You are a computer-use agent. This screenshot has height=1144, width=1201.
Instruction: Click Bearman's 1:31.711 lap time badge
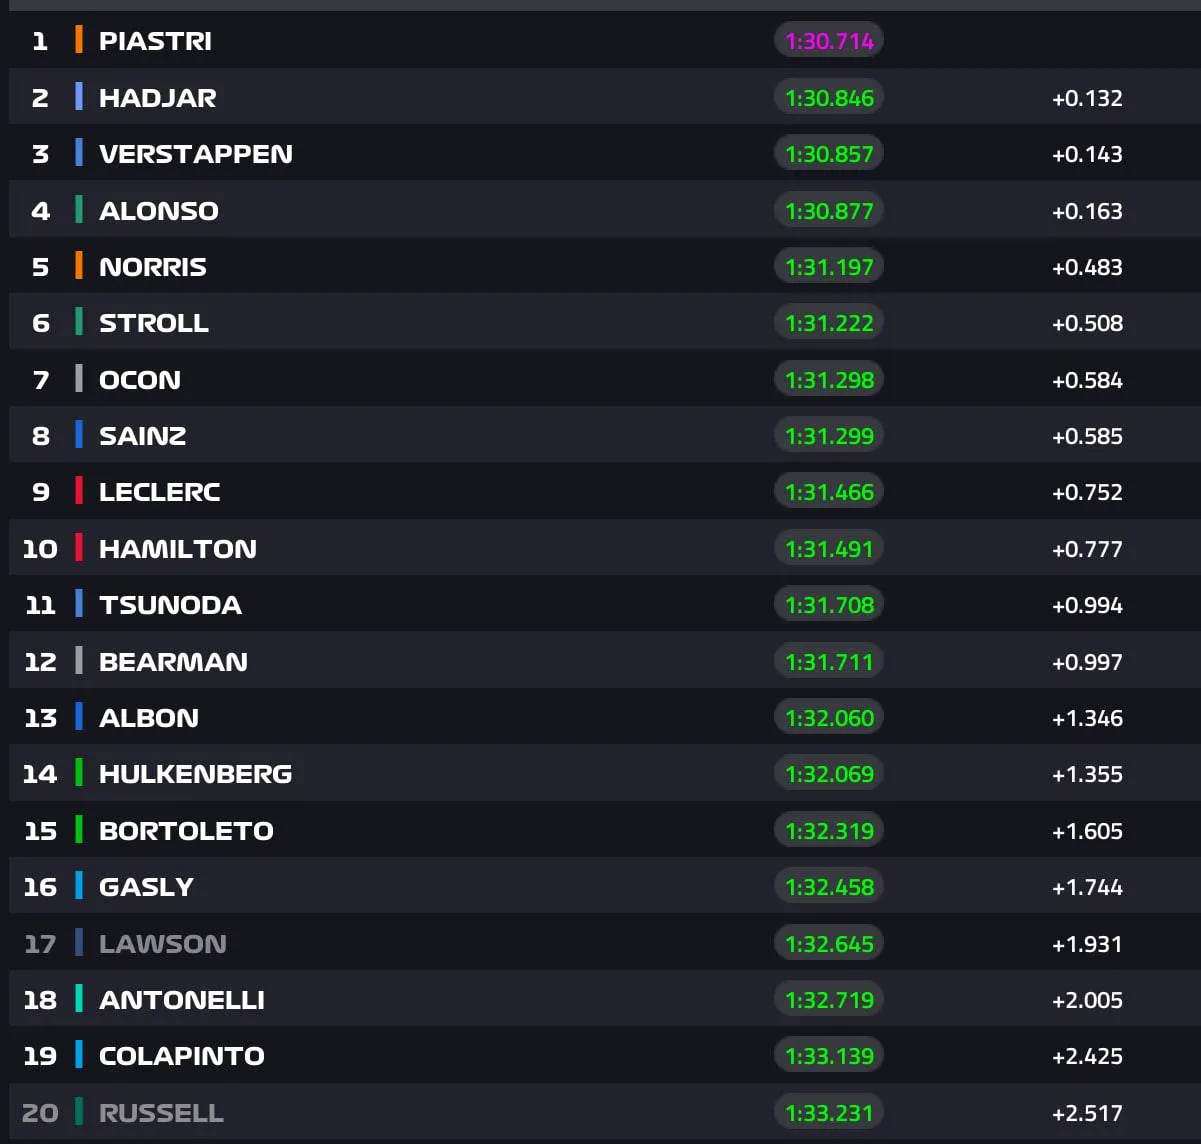point(829,662)
